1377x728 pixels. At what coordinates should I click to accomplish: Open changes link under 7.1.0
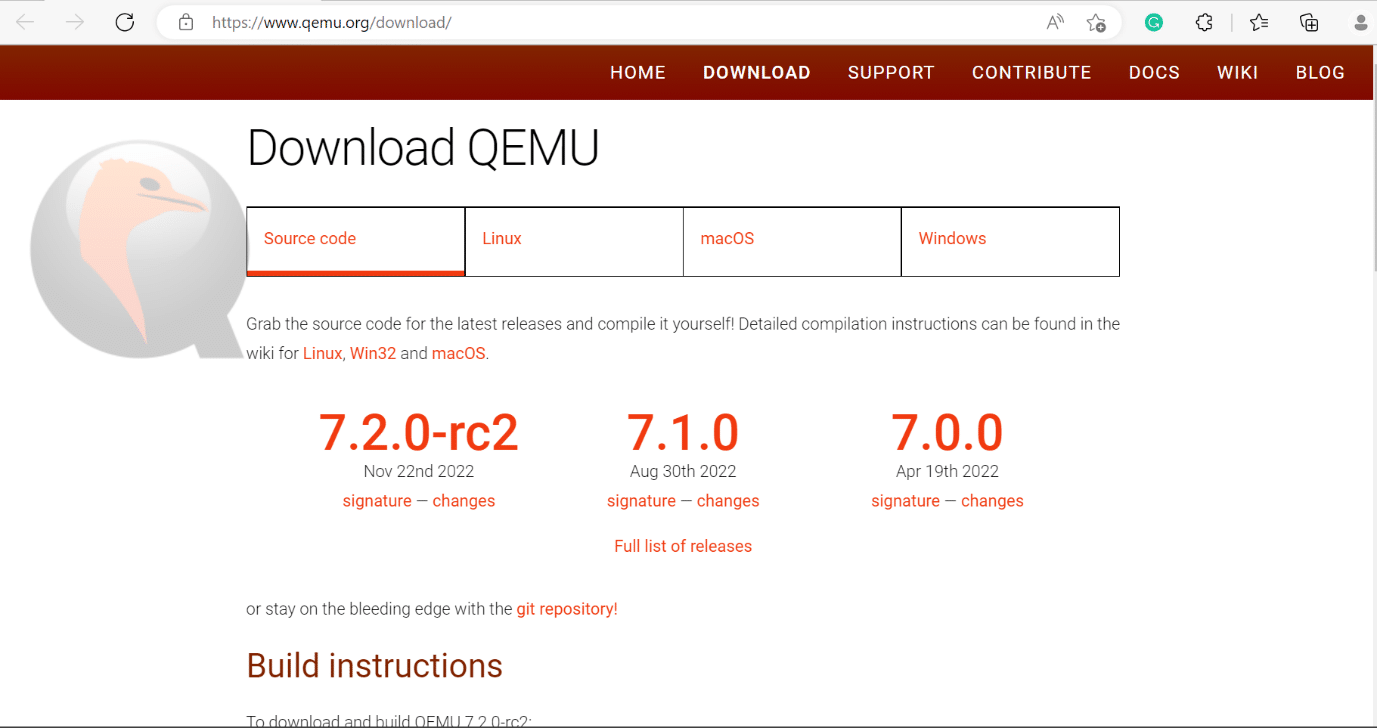coord(728,501)
